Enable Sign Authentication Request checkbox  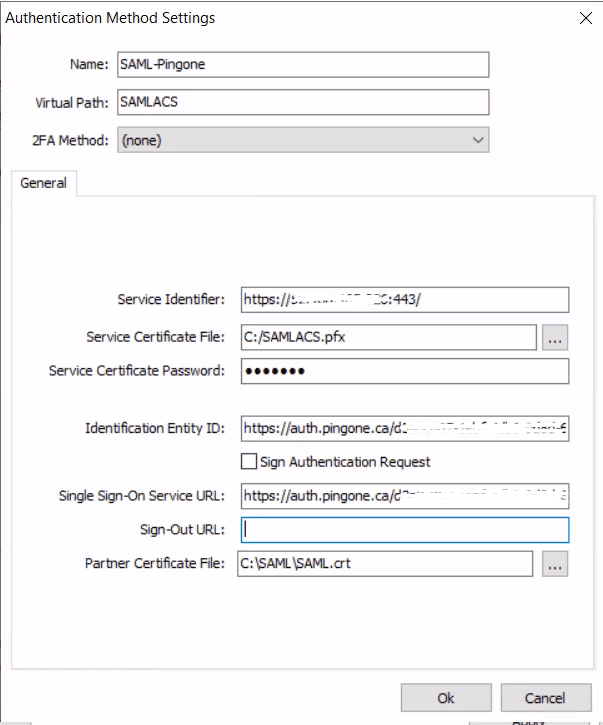click(x=249, y=461)
